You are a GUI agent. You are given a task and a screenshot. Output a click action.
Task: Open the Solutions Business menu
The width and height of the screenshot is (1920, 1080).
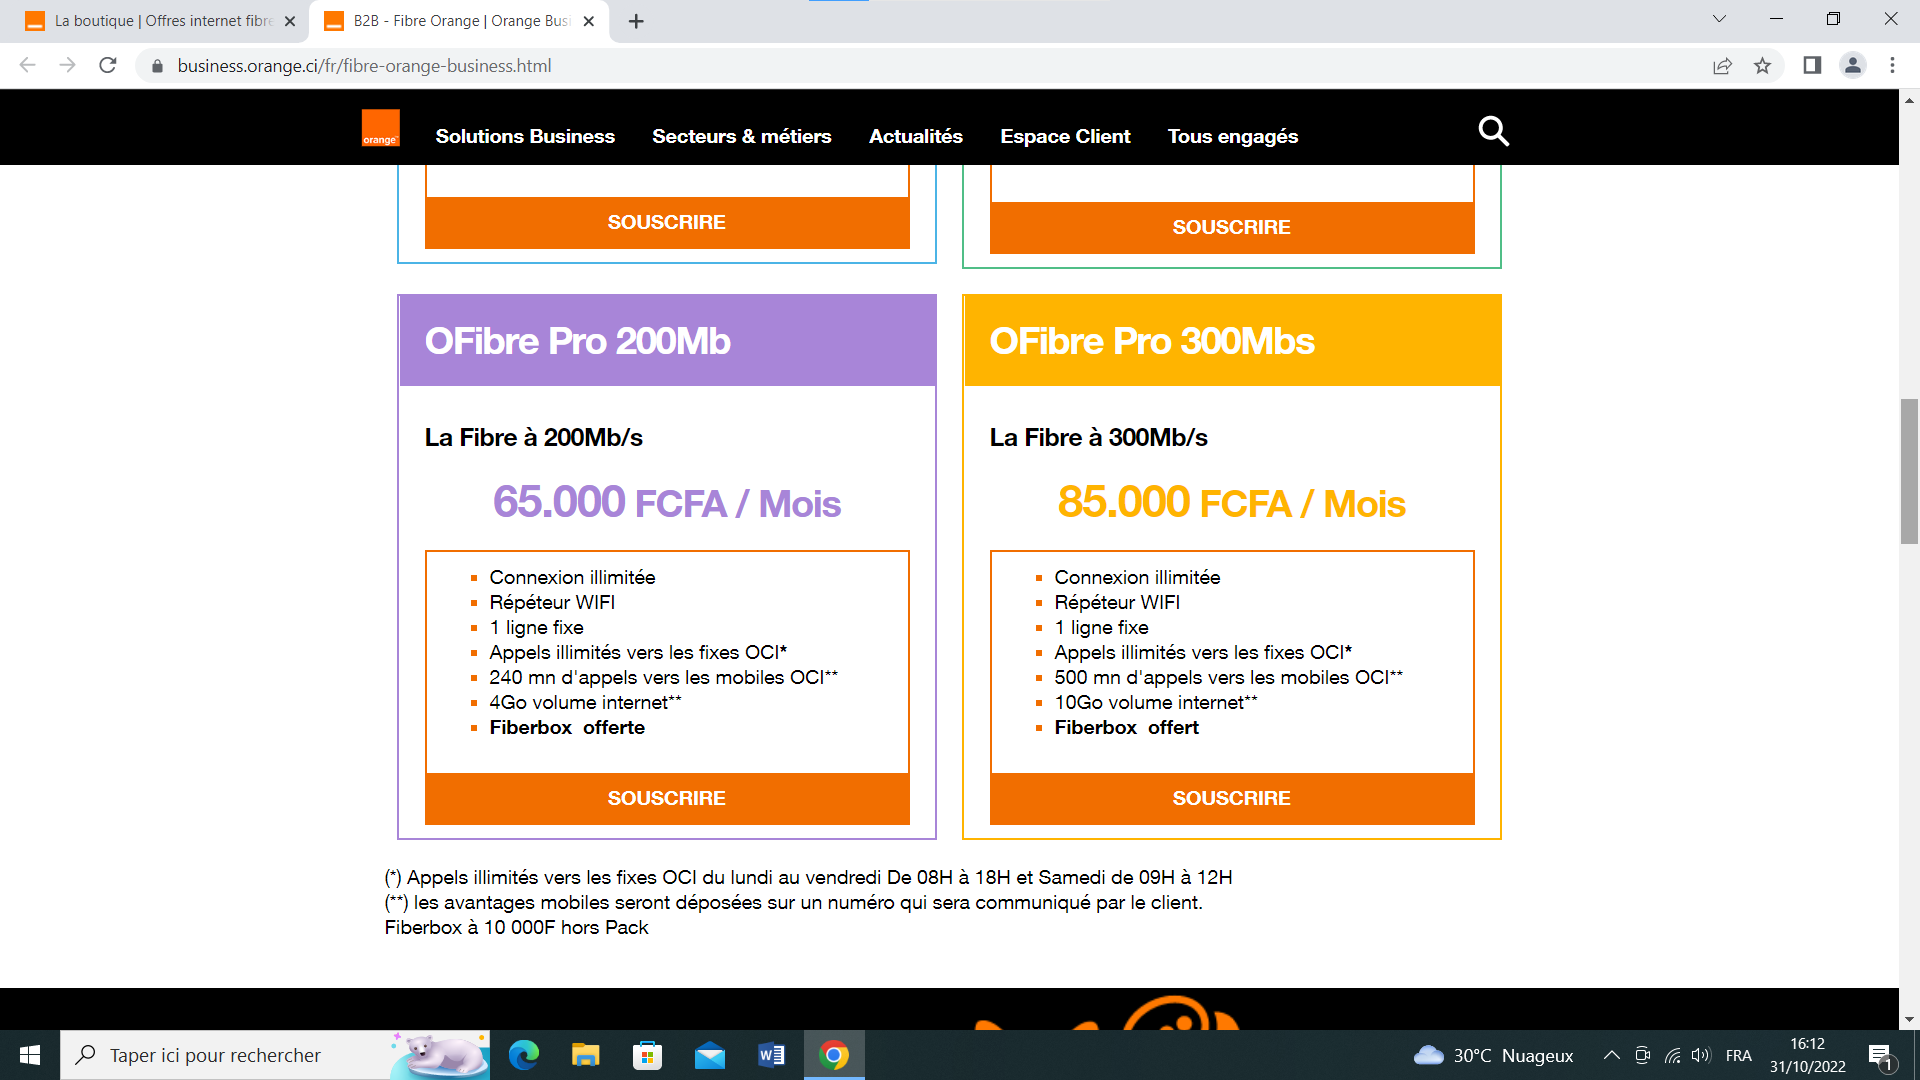(525, 136)
